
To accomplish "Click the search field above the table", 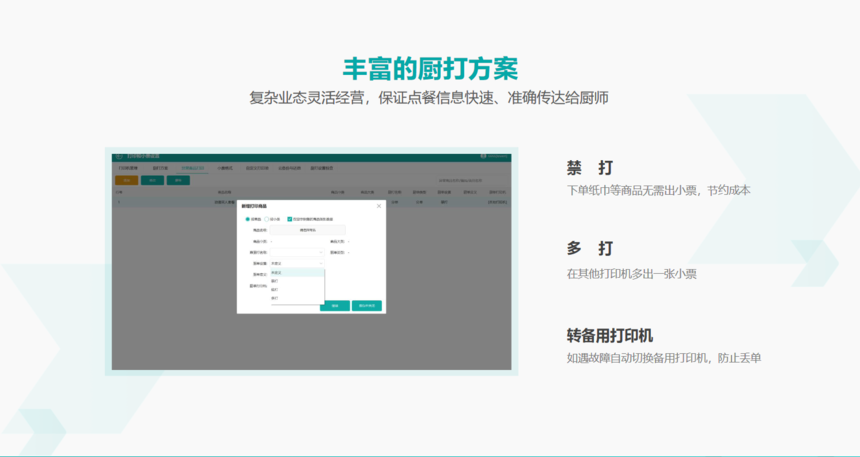I will click(473, 180).
